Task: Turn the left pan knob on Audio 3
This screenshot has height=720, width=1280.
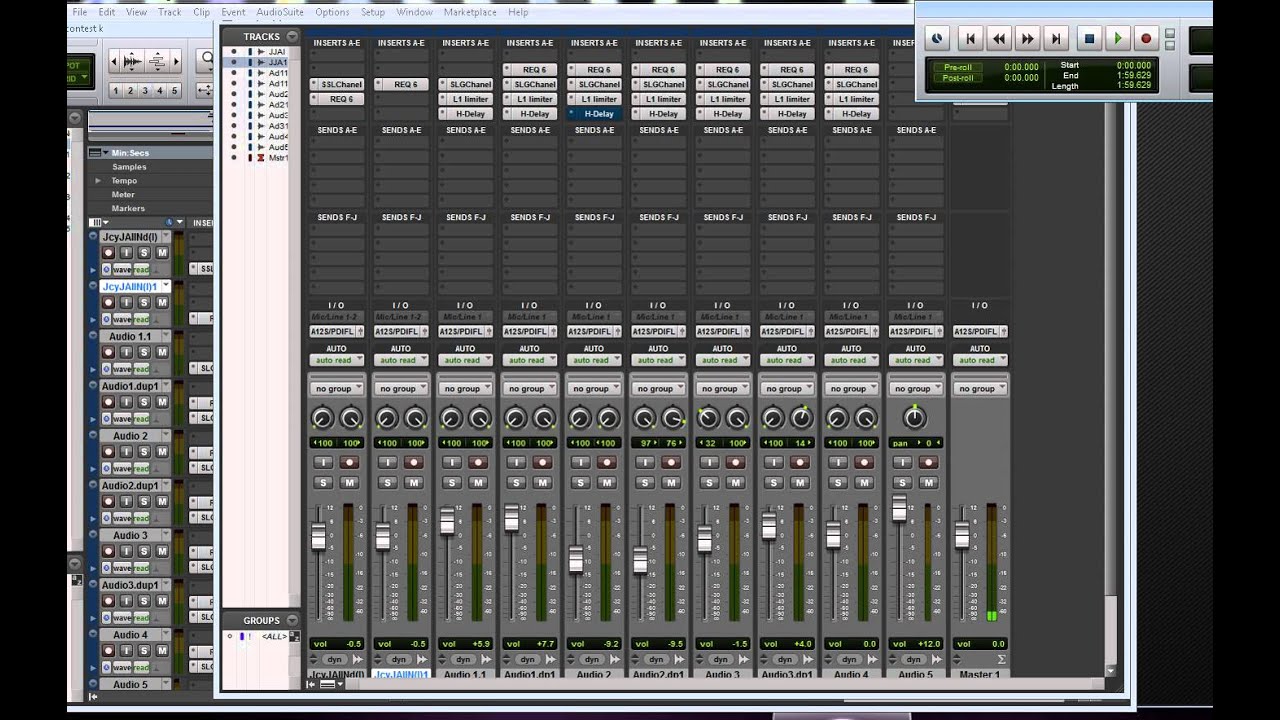Action: [708, 418]
